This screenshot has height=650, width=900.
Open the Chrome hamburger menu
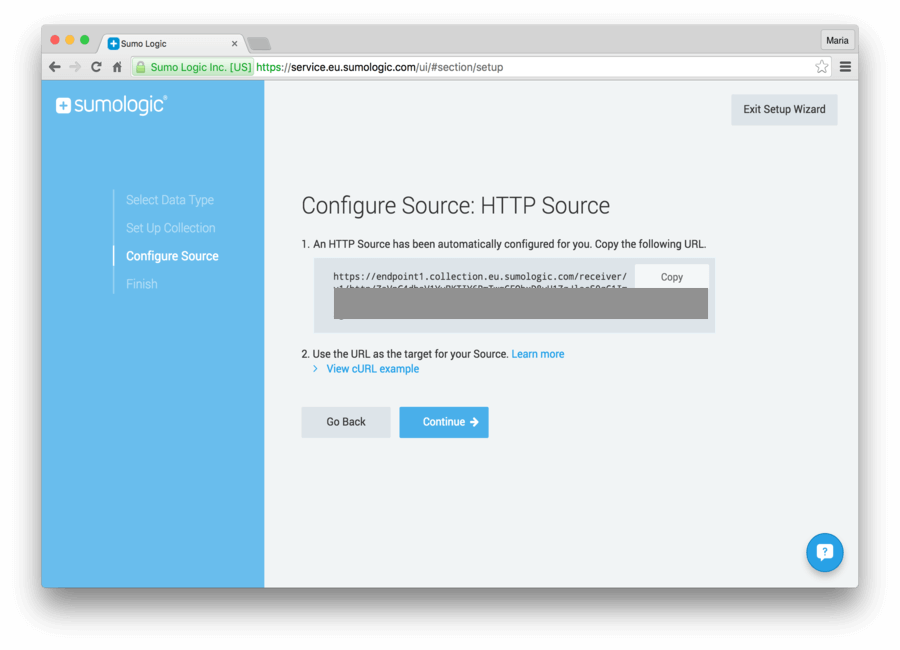coord(845,67)
